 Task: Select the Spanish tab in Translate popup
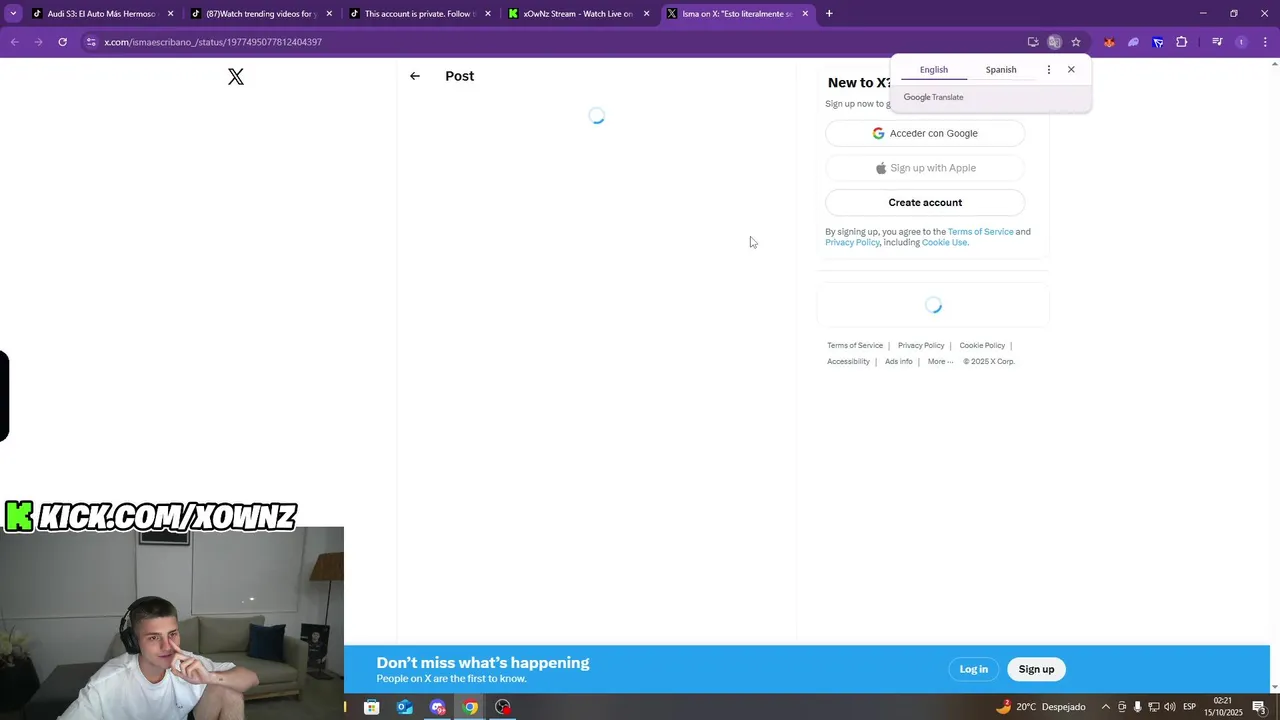[x=1001, y=70]
